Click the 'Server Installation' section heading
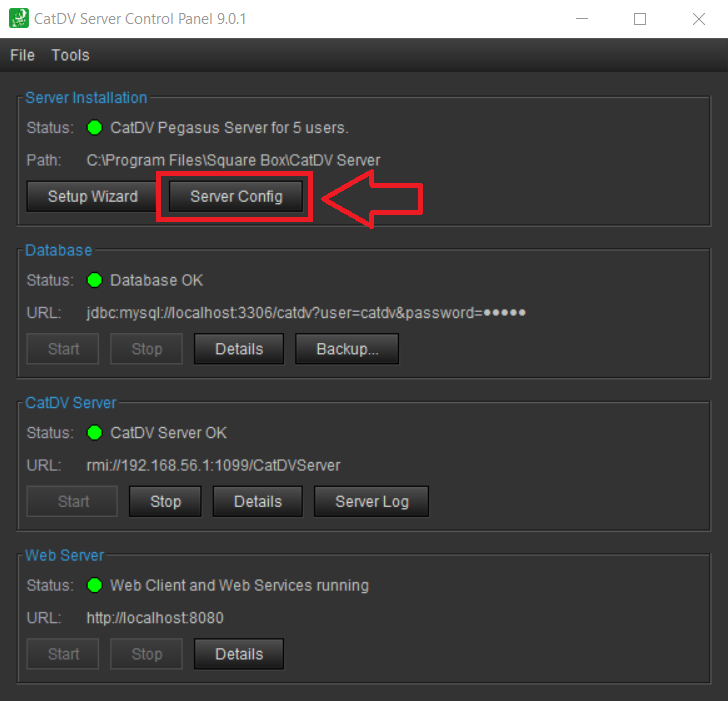Screen dimensions: 728x701 click(86, 98)
